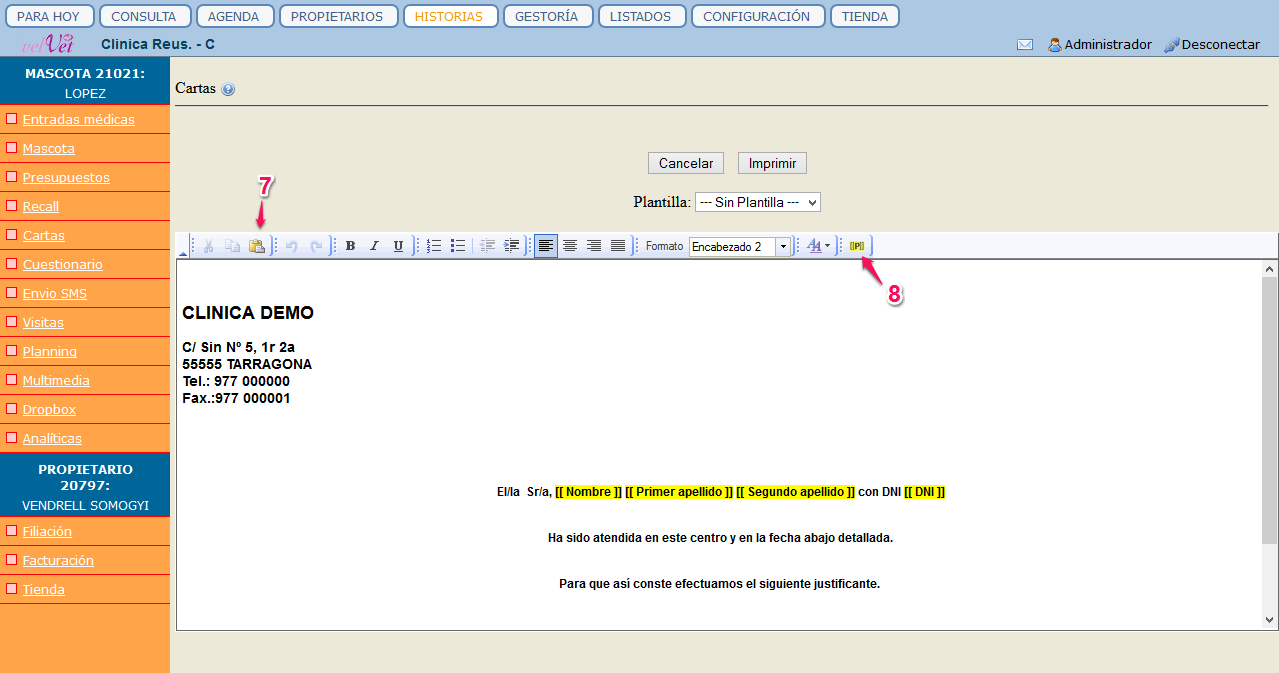Click the yellow [P] placeholder insert icon
Image resolution: width=1279 pixels, height=673 pixels.
(x=857, y=246)
